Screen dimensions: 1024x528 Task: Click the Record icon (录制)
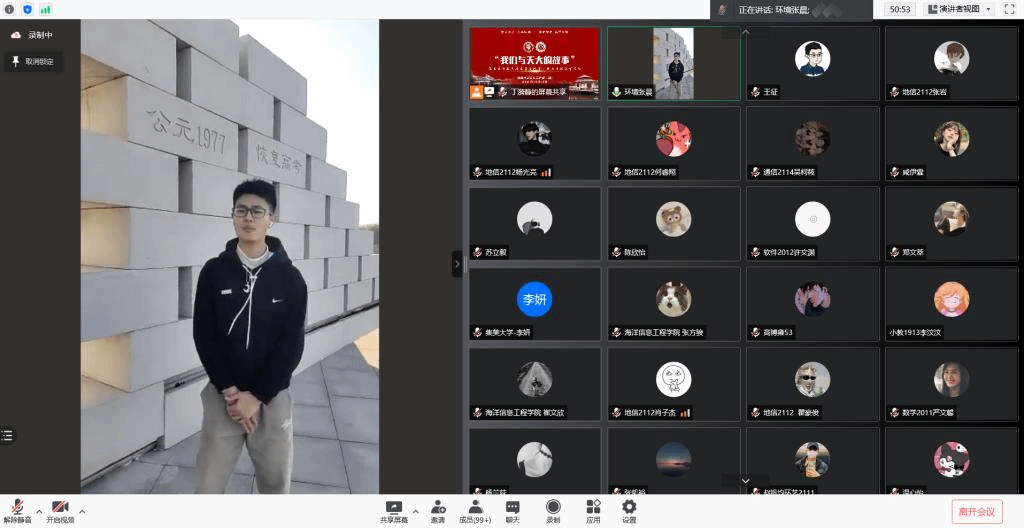tap(552, 510)
